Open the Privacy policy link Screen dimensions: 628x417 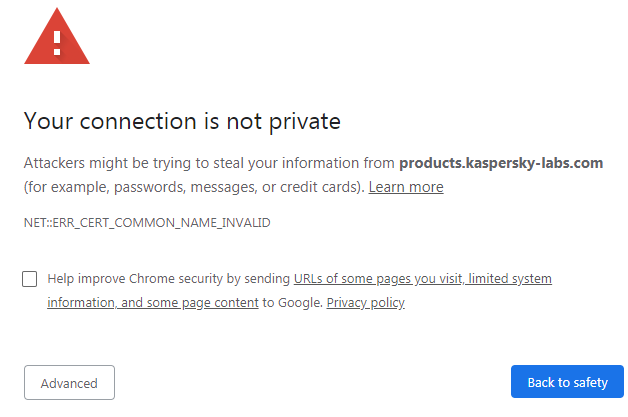pyautogui.click(x=366, y=303)
